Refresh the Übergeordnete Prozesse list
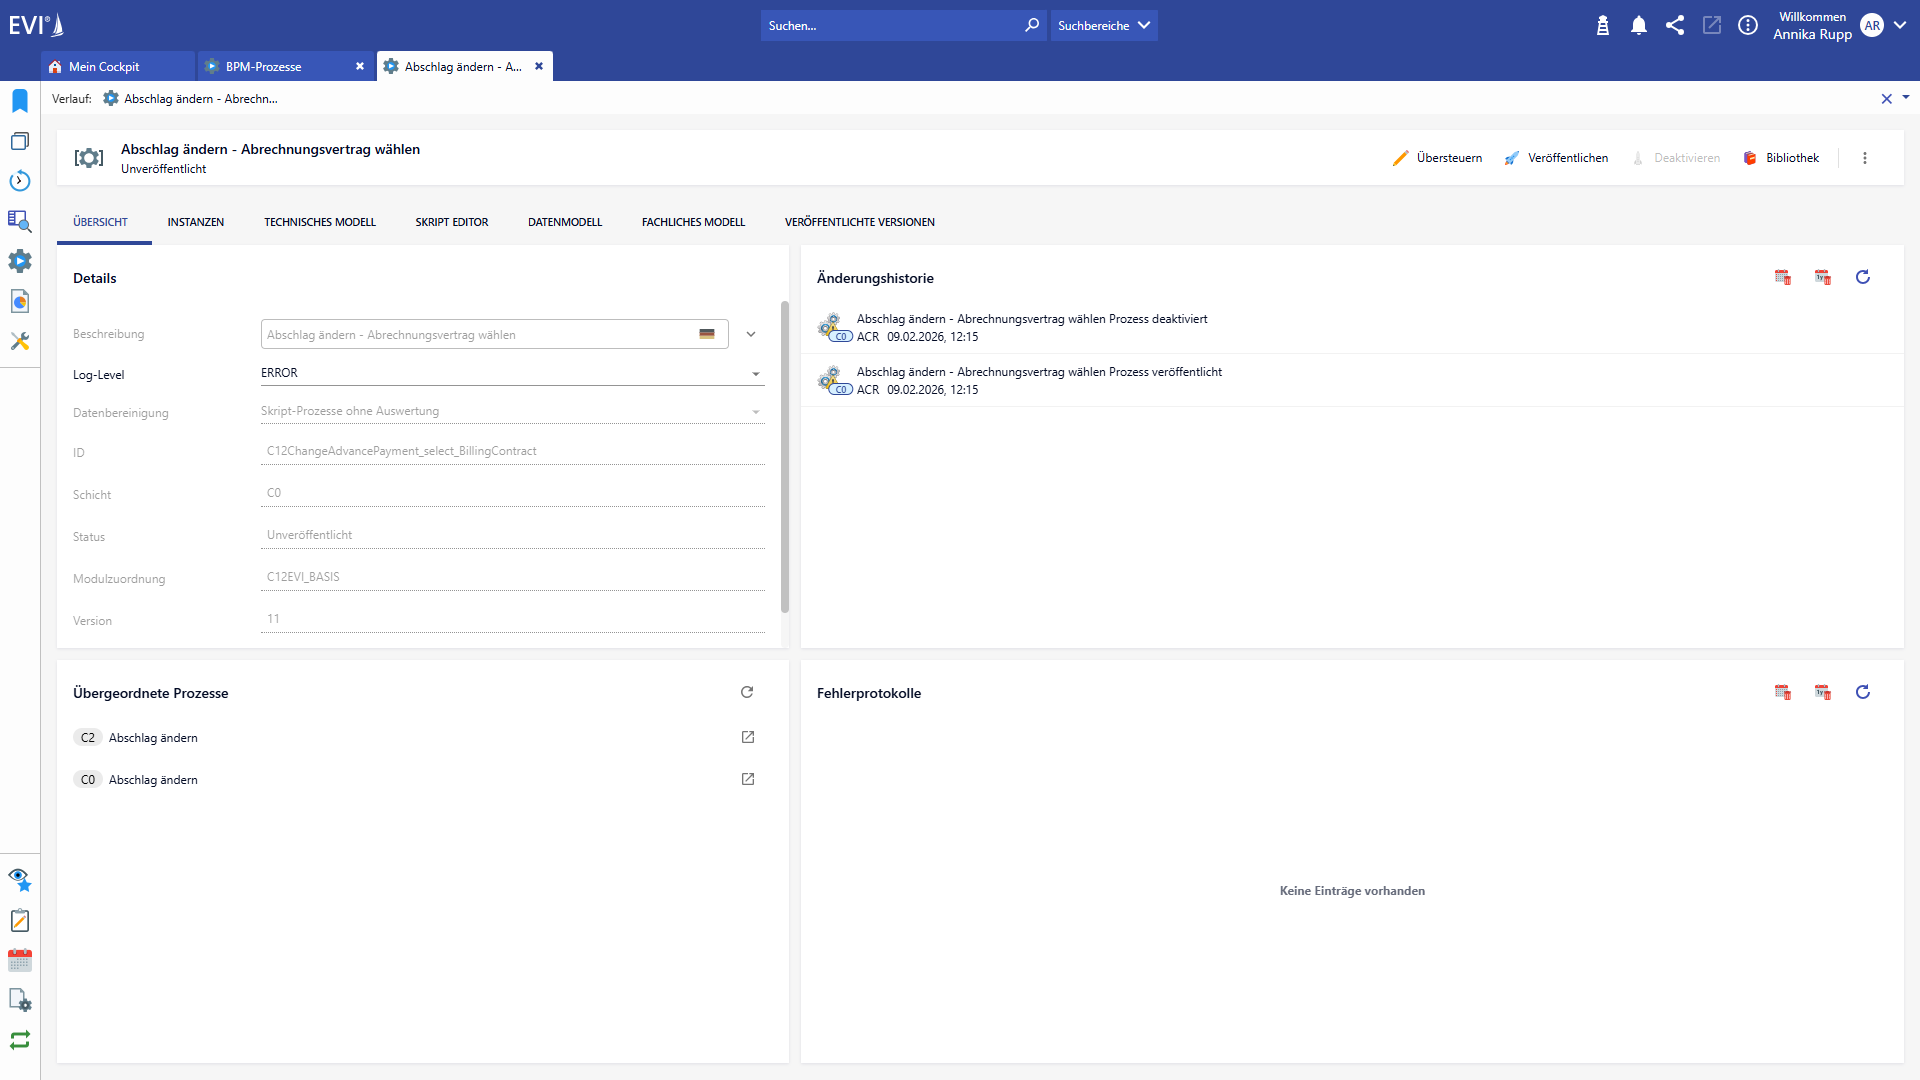Viewport: 1920px width, 1080px height. click(747, 692)
